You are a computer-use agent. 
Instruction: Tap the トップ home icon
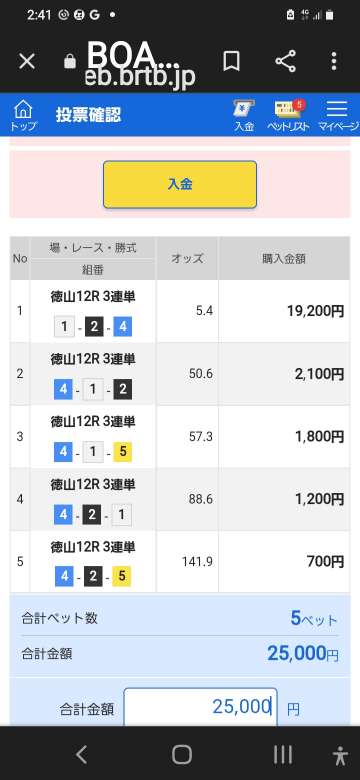(23, 115)
